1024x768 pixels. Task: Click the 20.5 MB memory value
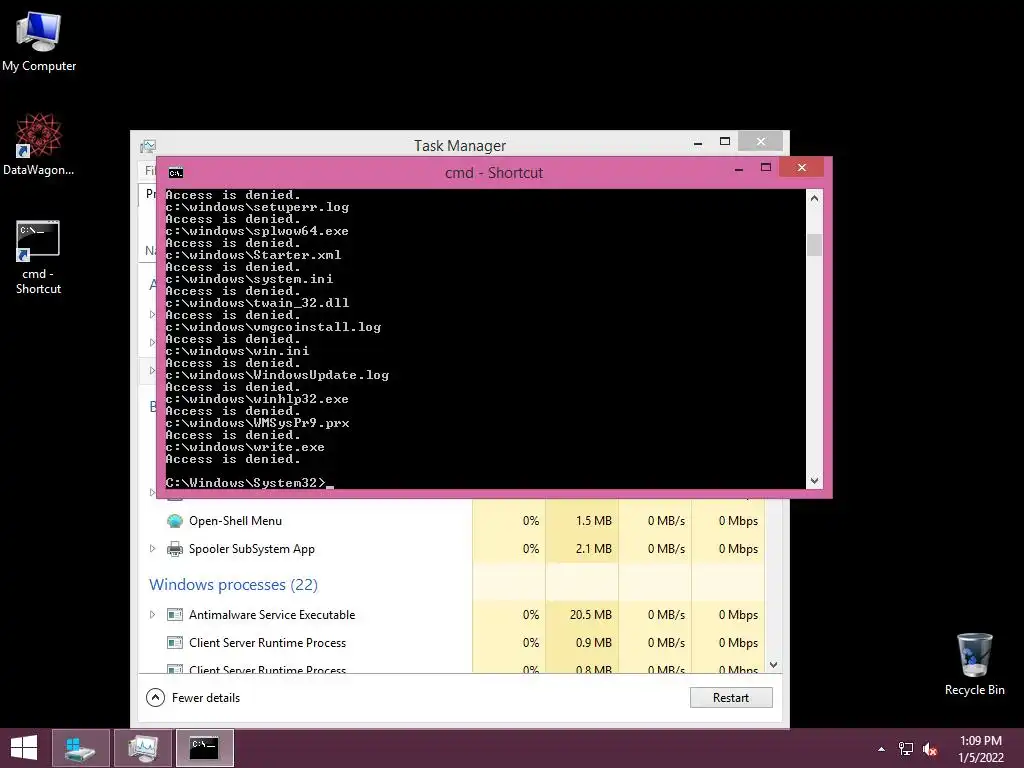pyautogui.click(x=590, y=615)
